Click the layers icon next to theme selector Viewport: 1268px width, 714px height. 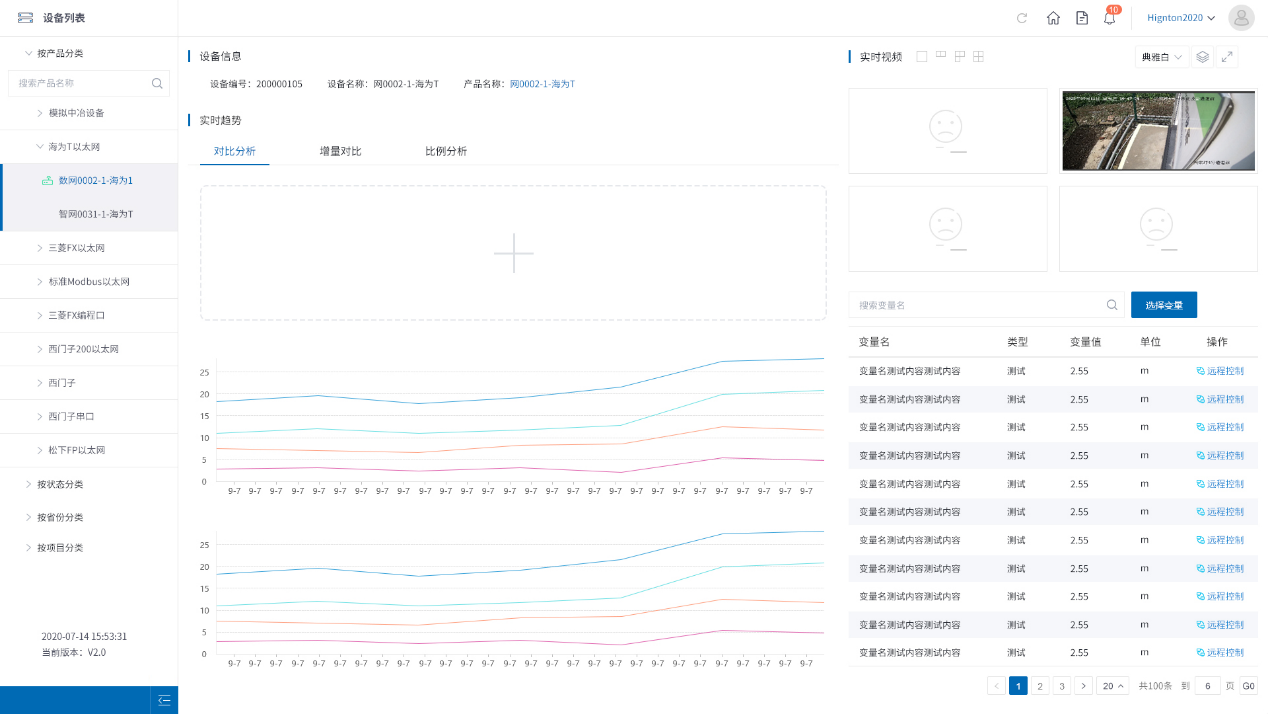pyautogui.click(x=1202, y=56)
